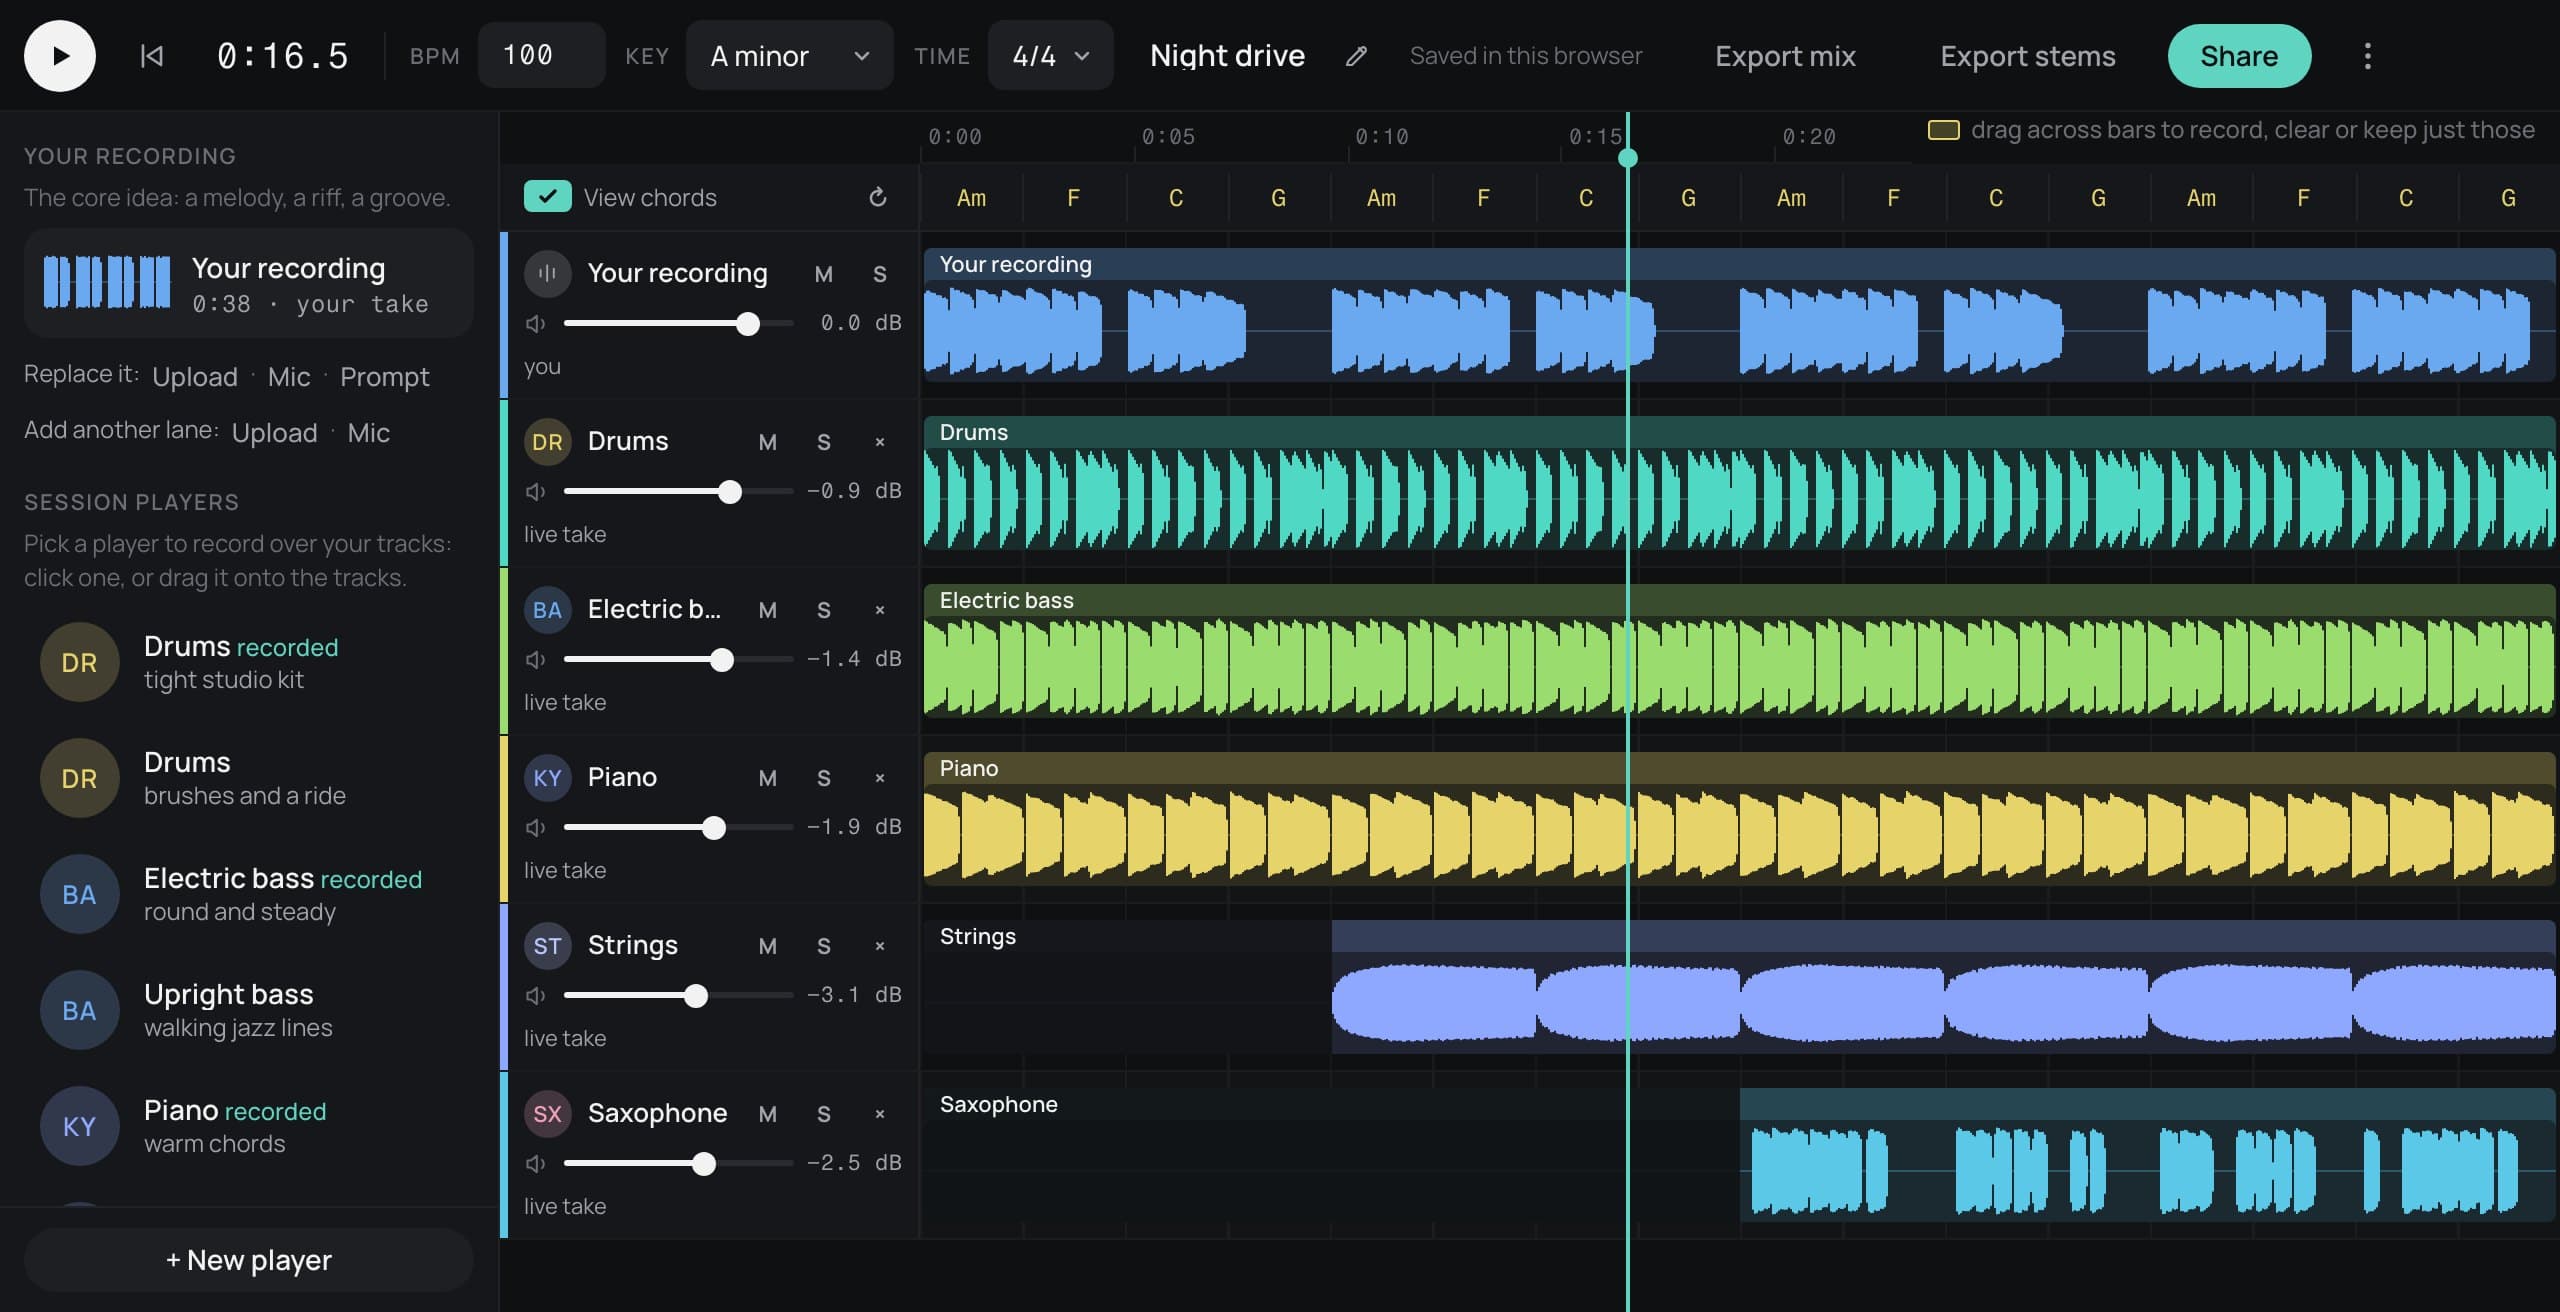
Task: Select Piano warm chords player
Action: pyautogui.click(x=249, y=1126)
